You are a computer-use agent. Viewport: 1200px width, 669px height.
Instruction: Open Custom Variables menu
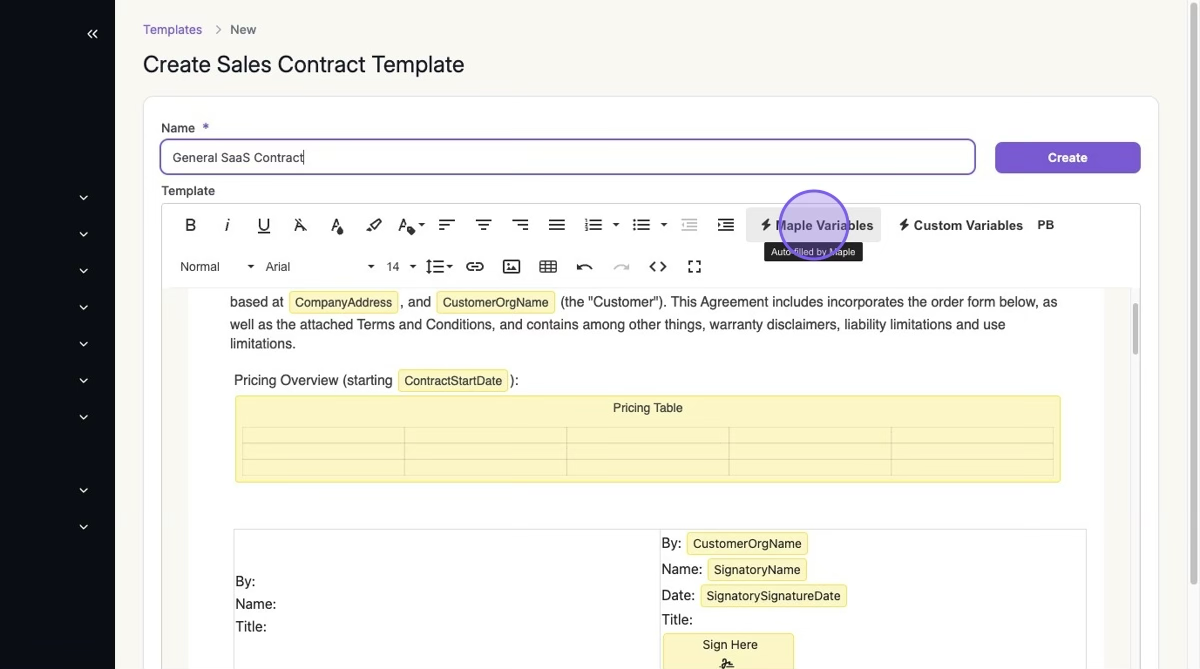click(x=960, y=225)
